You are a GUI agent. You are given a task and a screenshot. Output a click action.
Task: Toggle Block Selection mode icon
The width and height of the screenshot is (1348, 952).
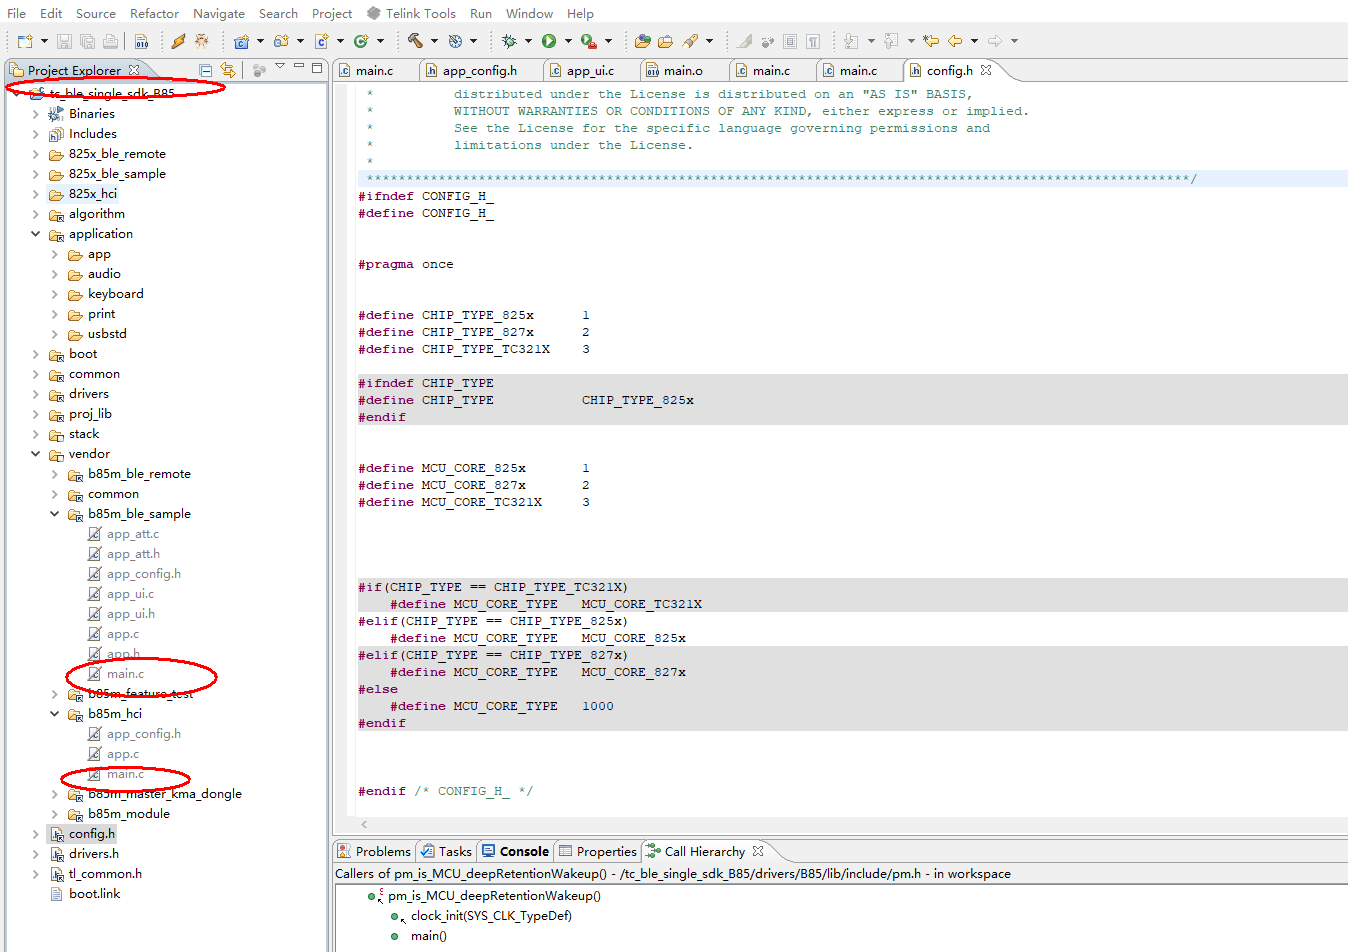pyautogui.click(x=790, y=41)
